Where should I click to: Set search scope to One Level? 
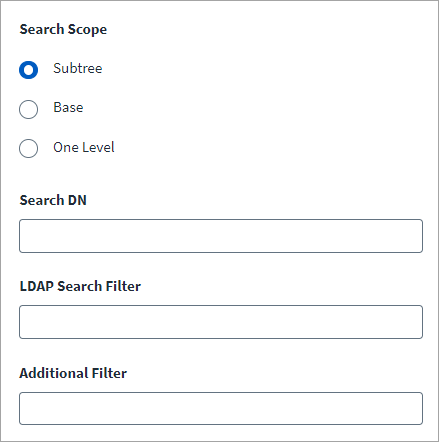coord(28,148)
